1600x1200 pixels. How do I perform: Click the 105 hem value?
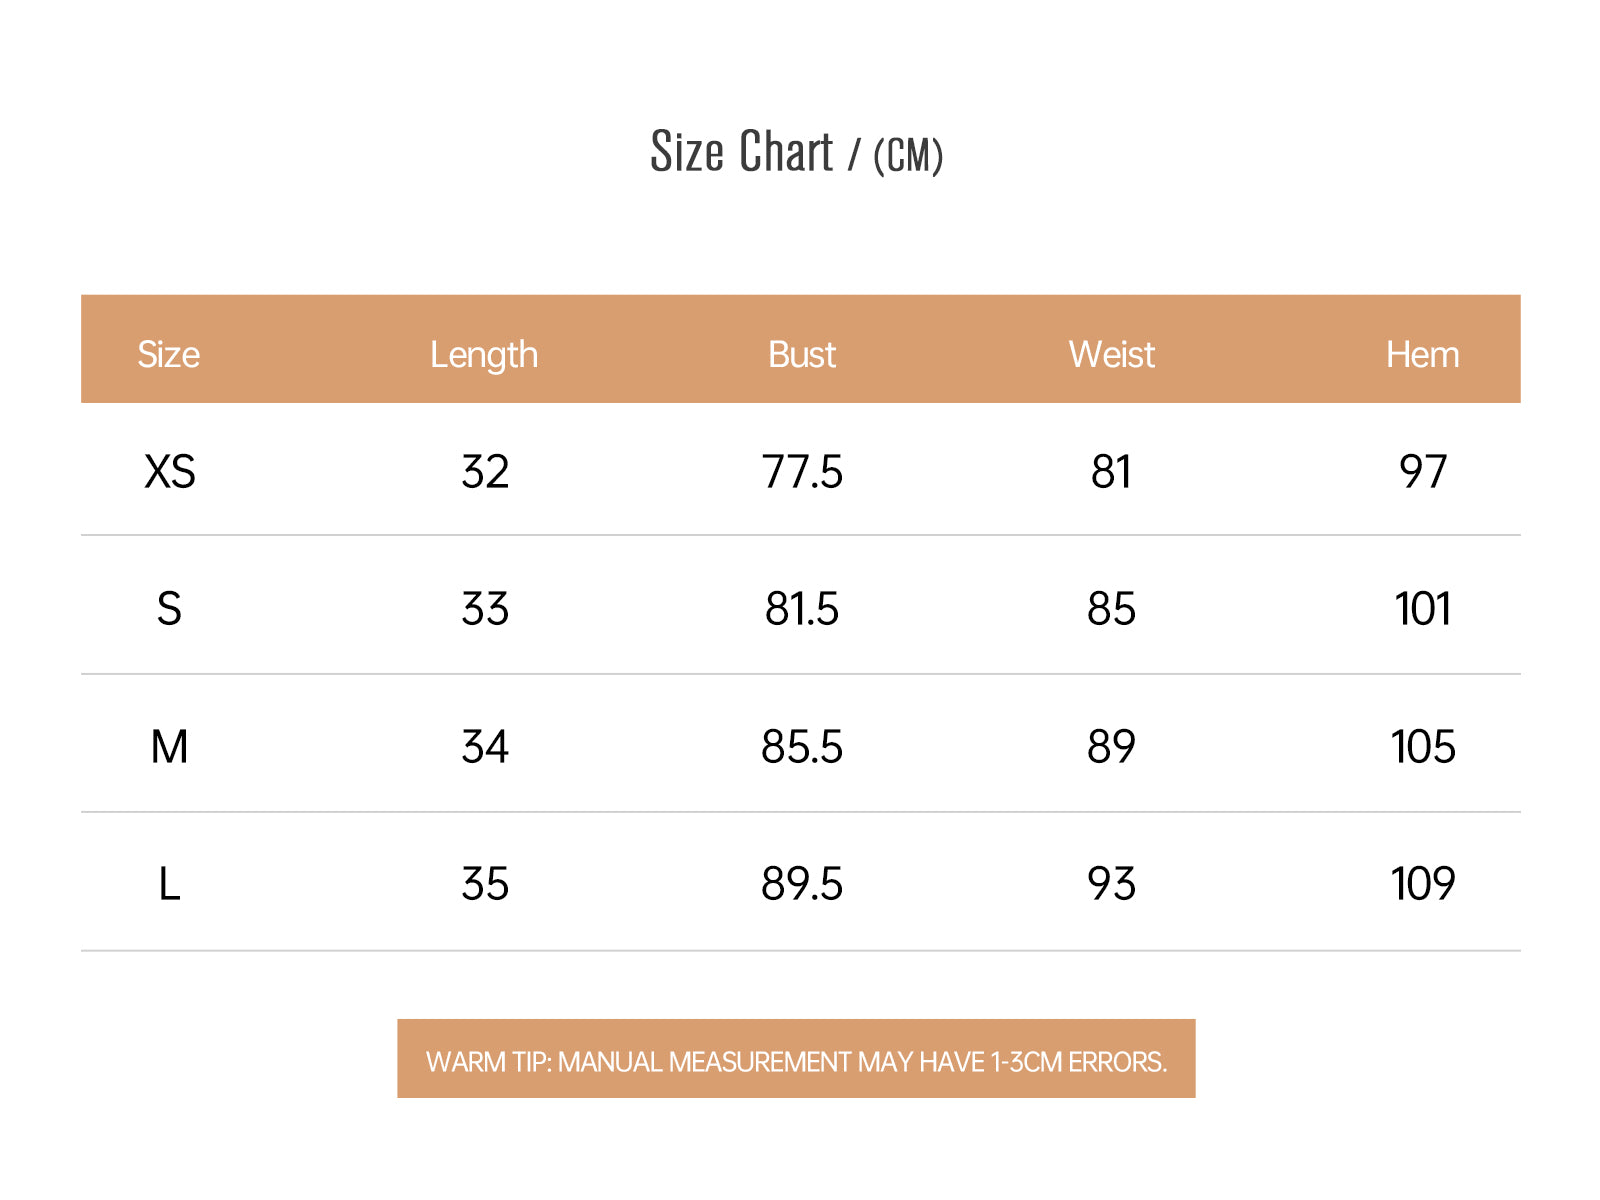(x=1423, y=746)
